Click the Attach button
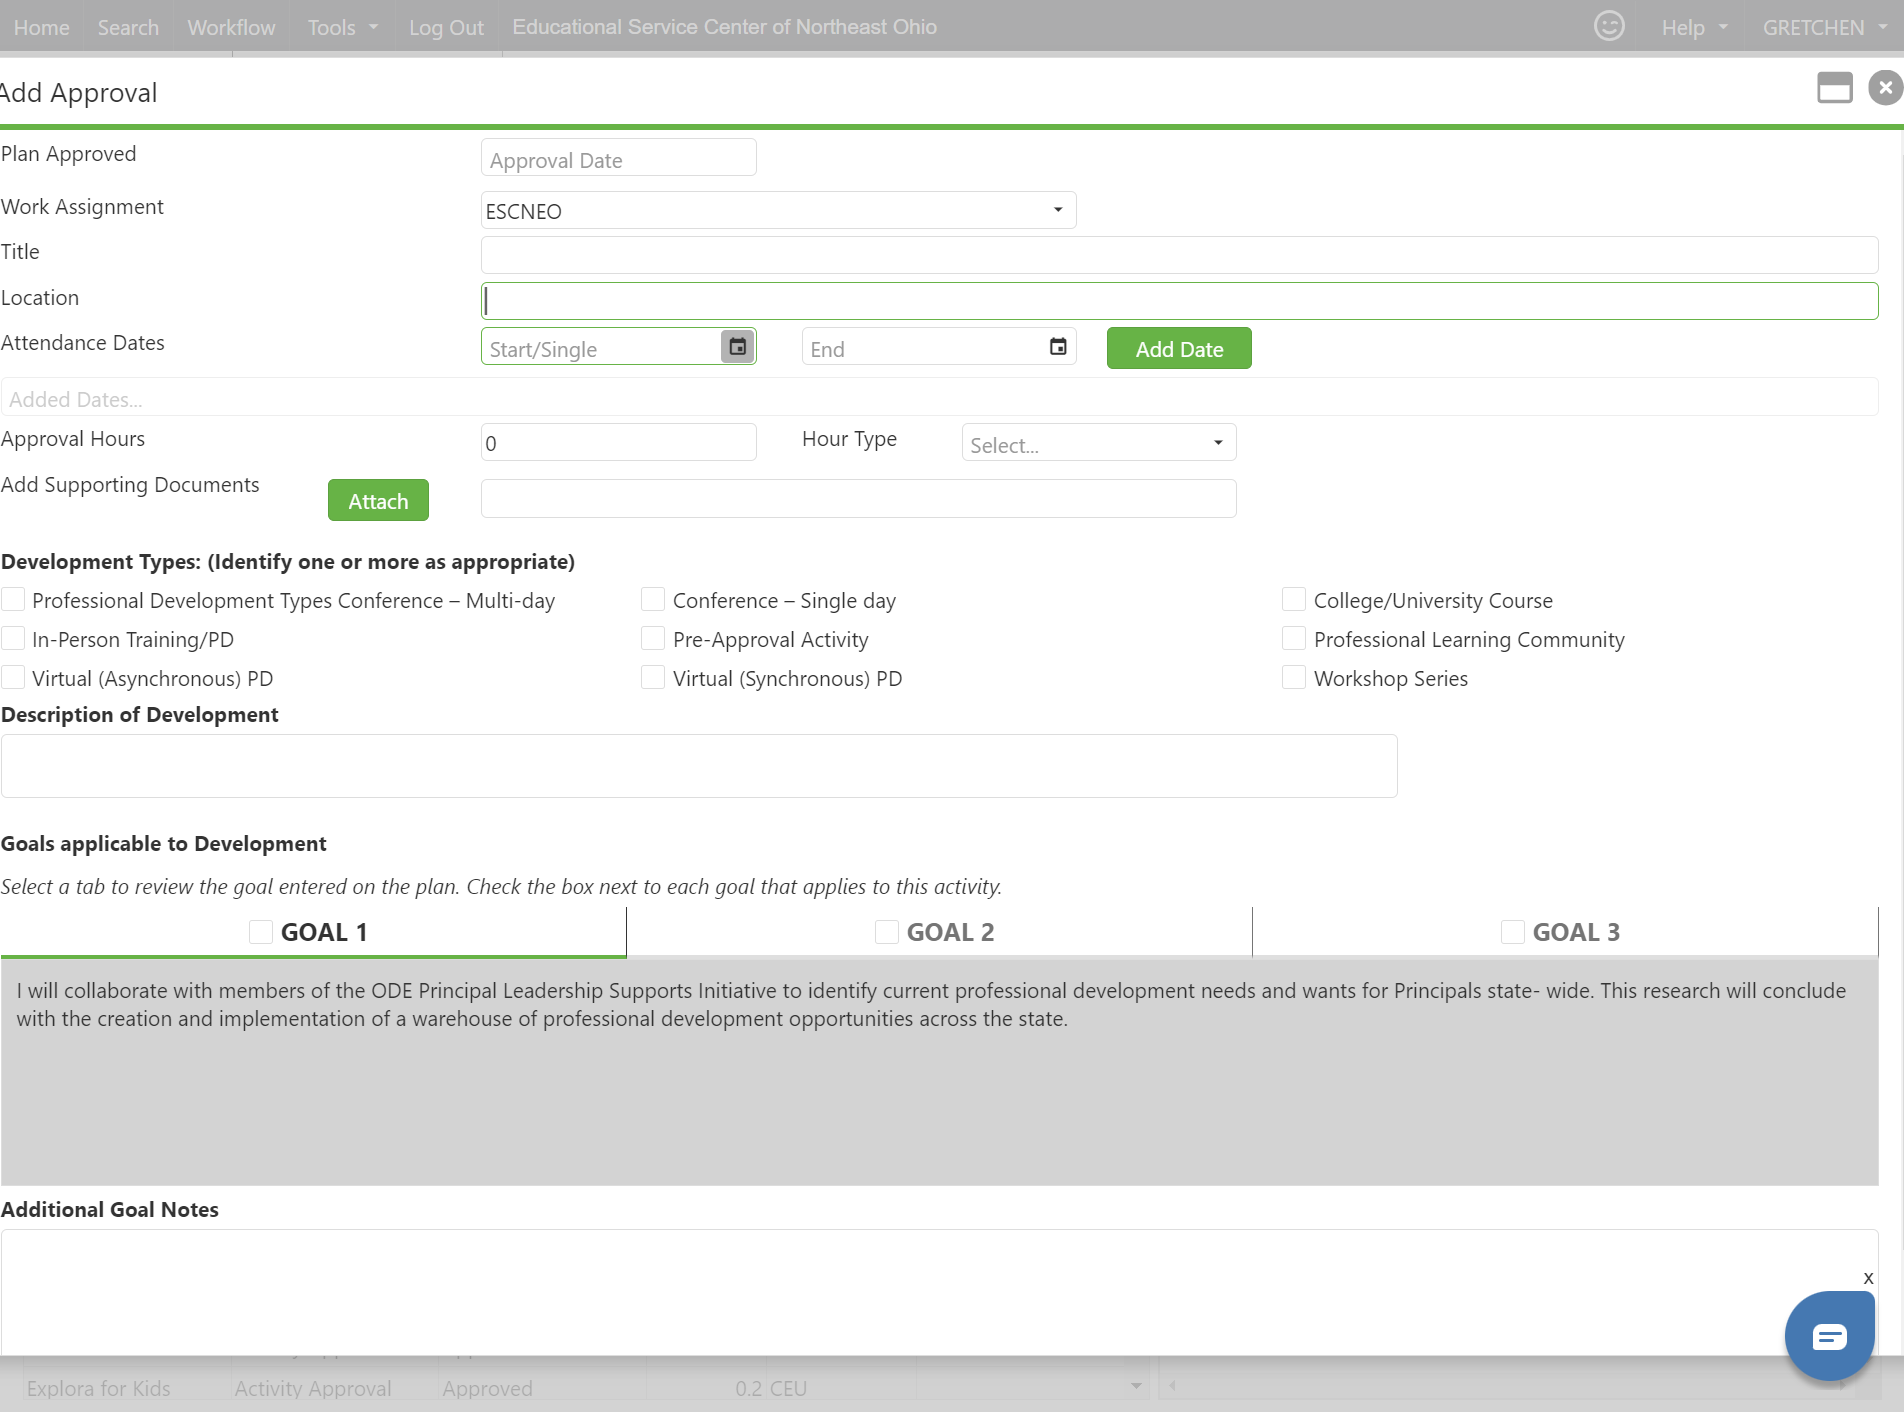Screen dimensions: 1904x1412 pos(378,500)
